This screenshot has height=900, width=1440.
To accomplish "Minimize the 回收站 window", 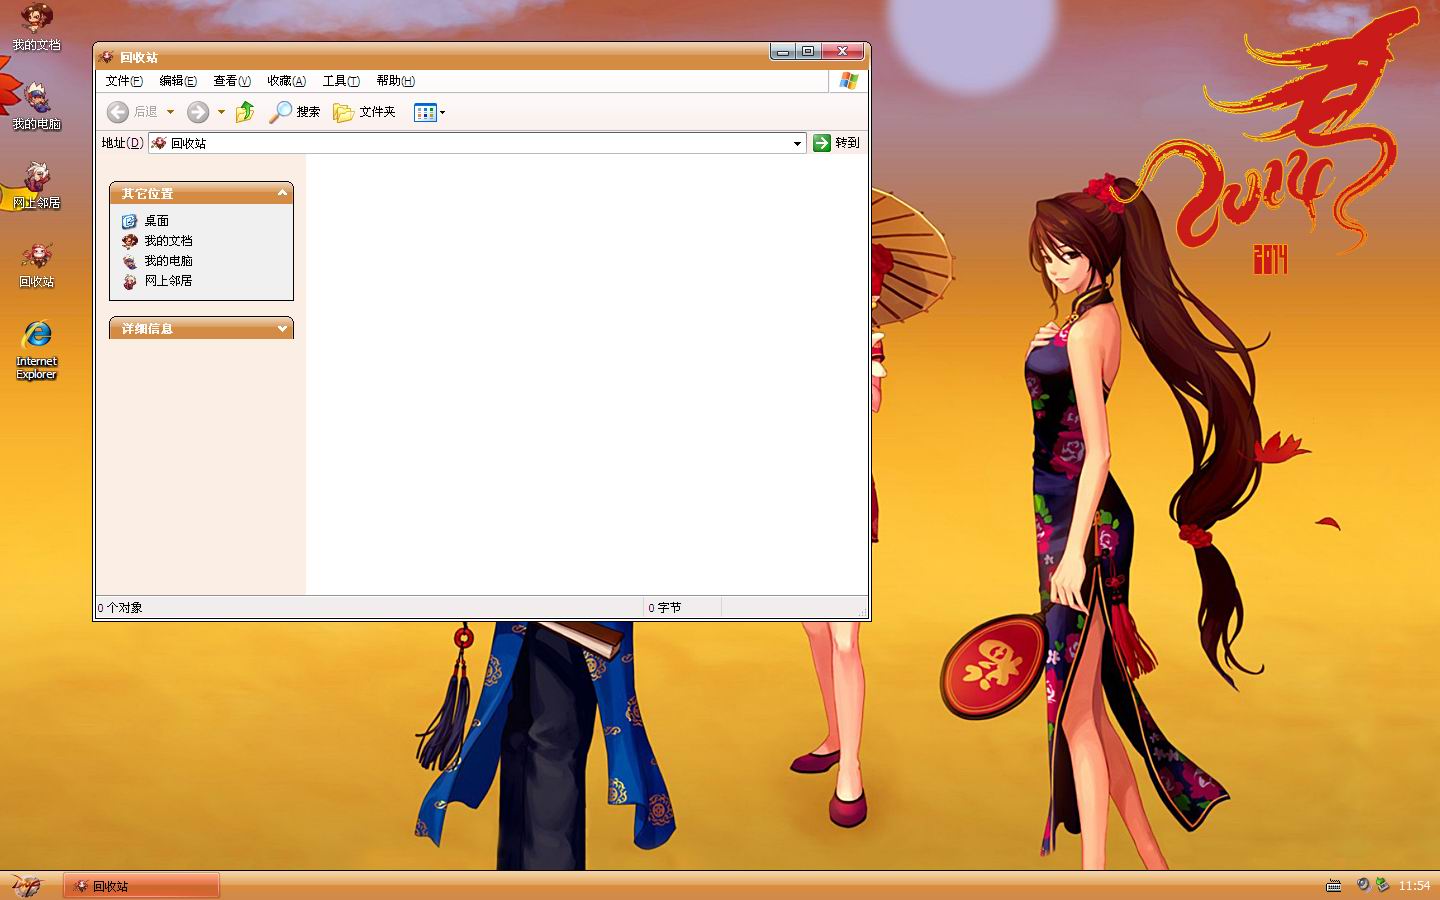I will tap(783, 51).
